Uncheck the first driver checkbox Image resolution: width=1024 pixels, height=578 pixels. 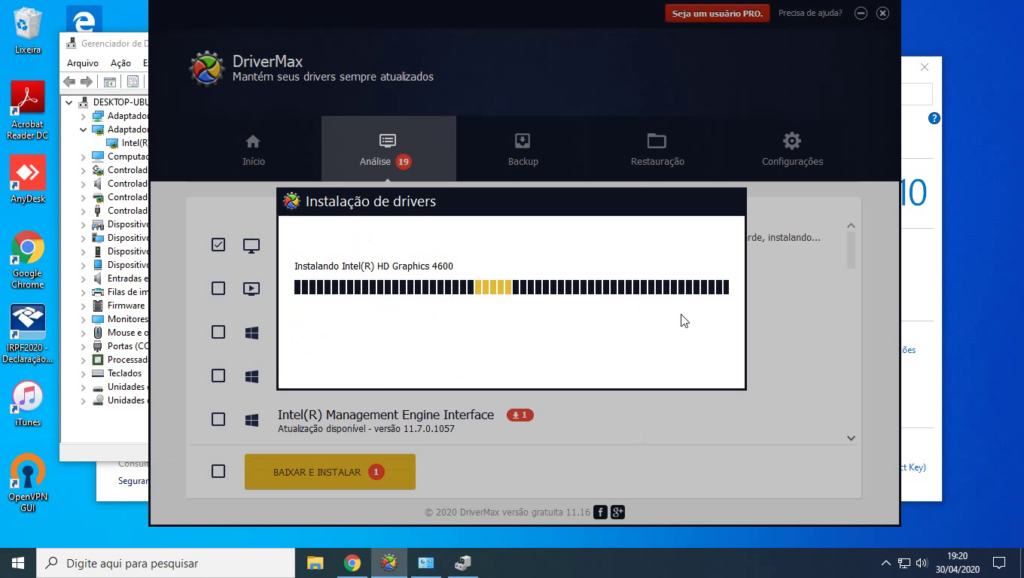[x=218, y=245]
